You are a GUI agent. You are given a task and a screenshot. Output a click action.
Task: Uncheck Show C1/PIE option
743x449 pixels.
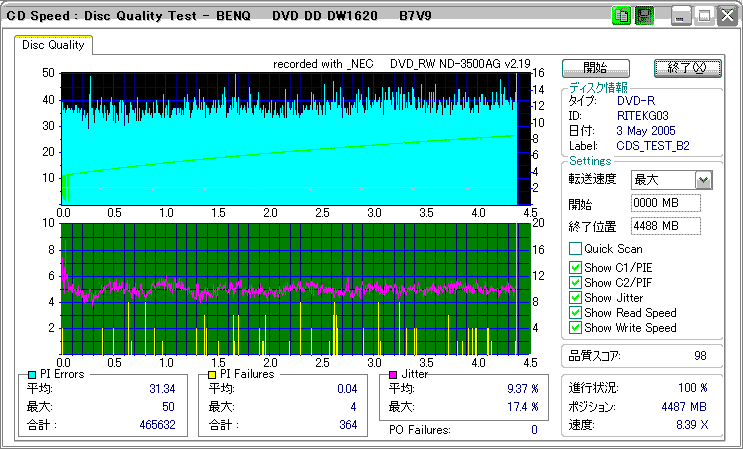click(575, 267)
